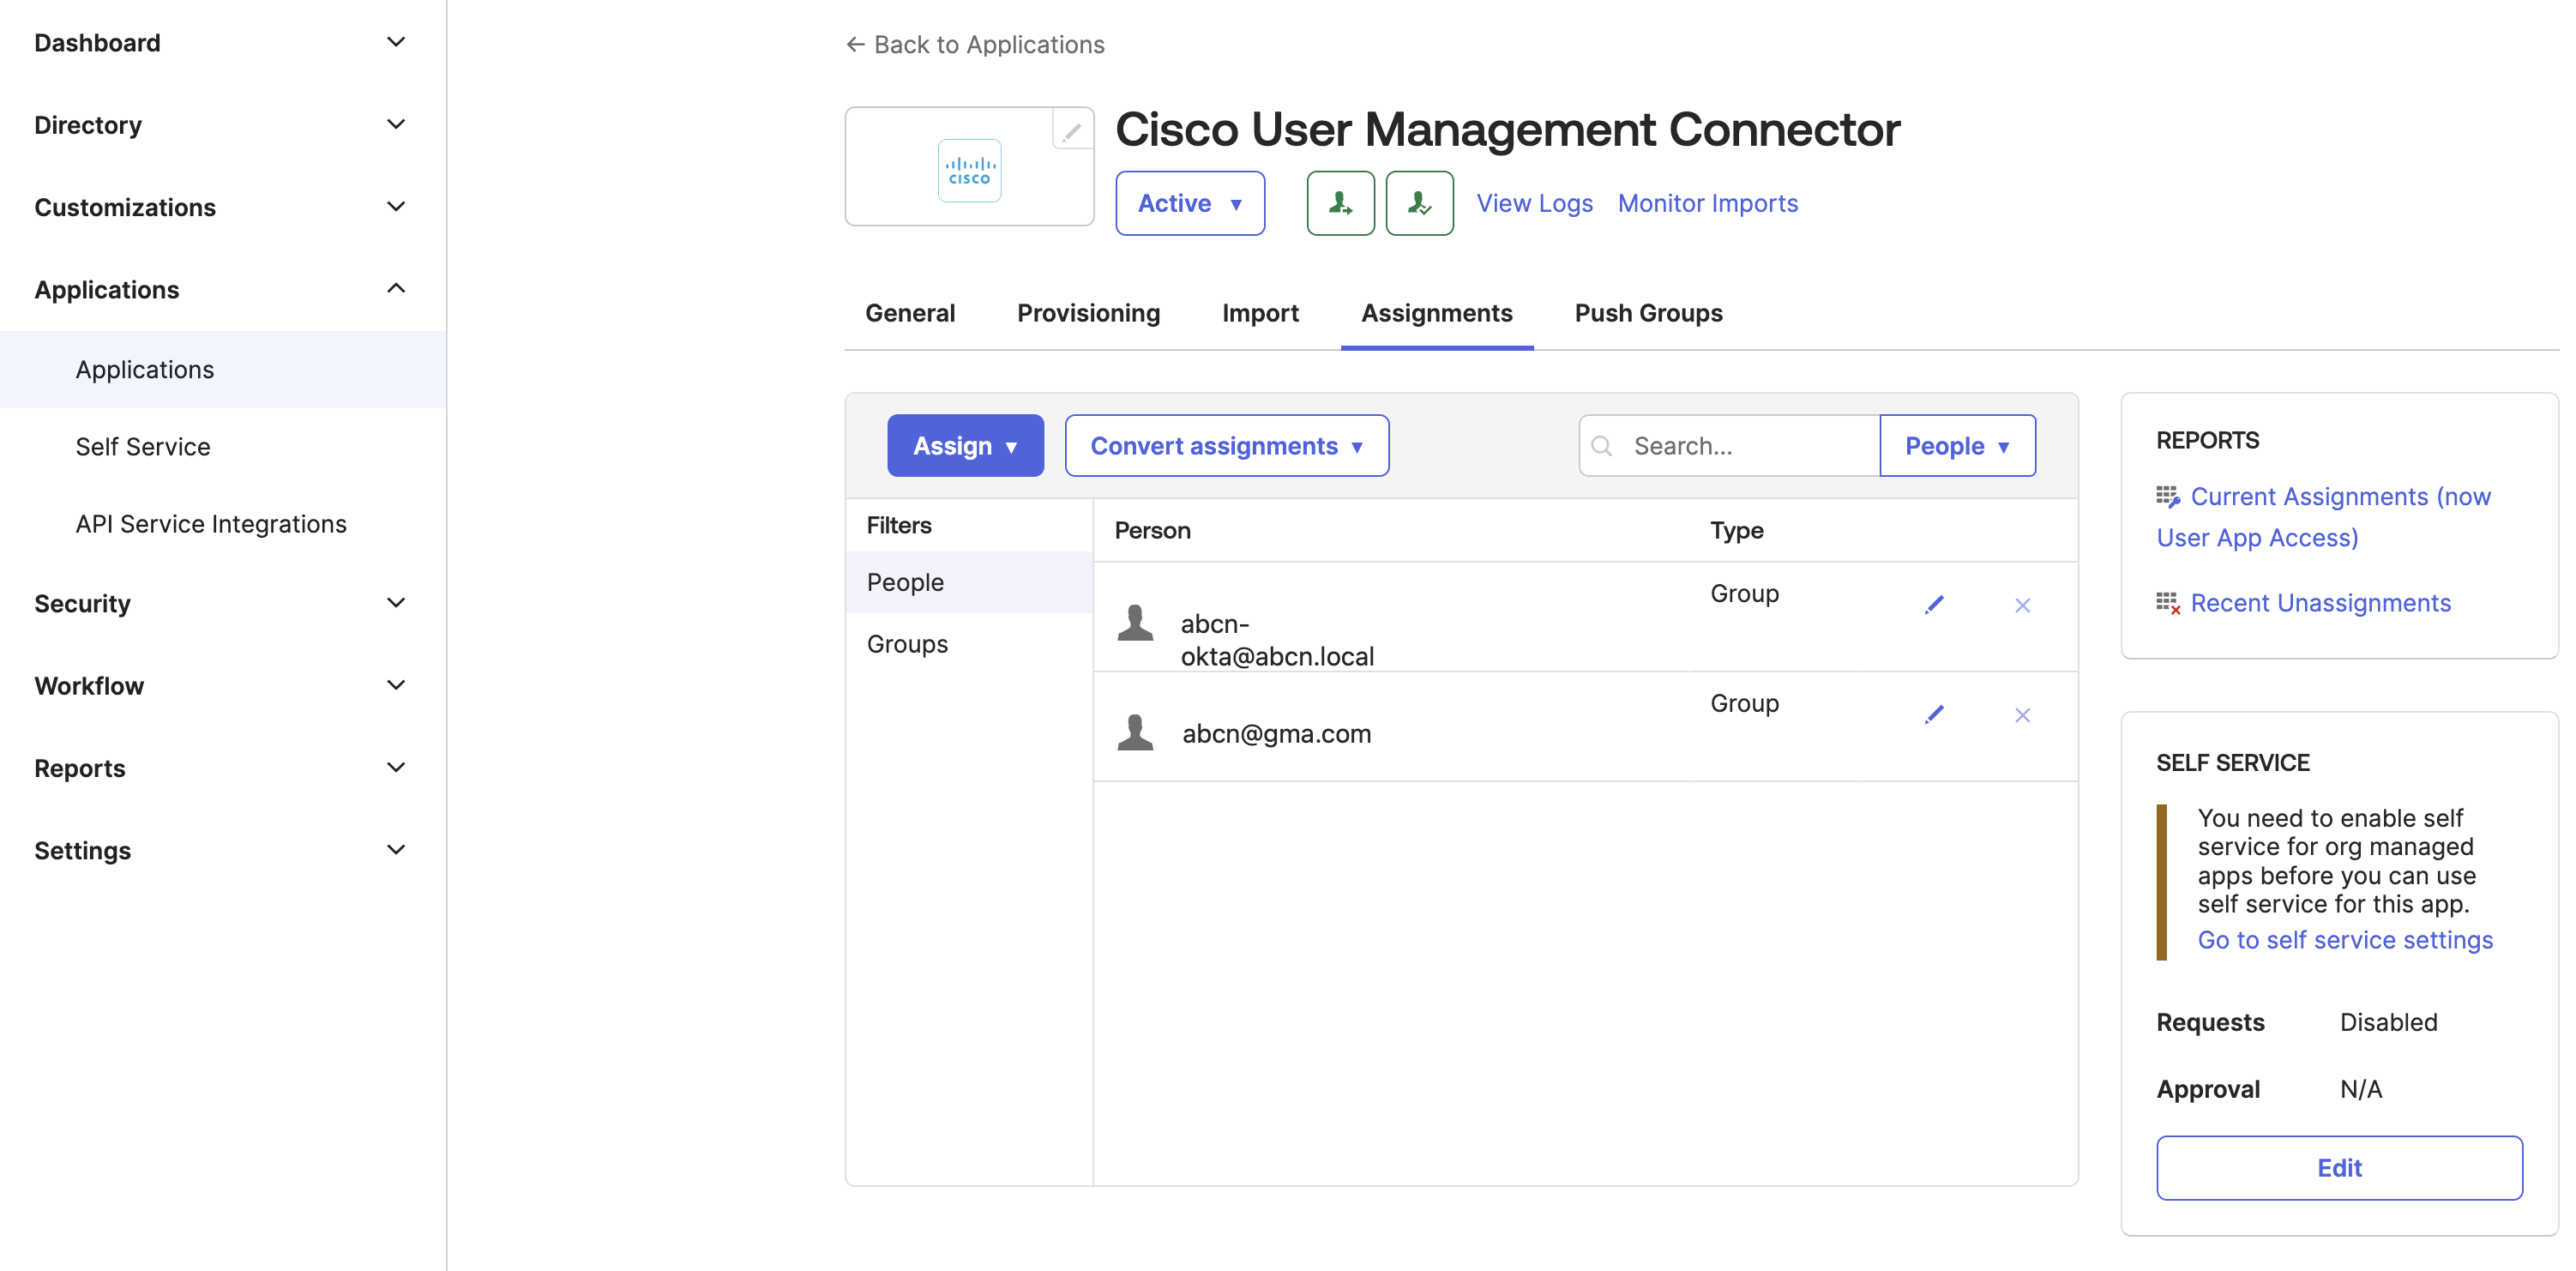2576x1271 pixels.
Task: Click the self service Edit button
Action: click(x=2339, y=1167)
